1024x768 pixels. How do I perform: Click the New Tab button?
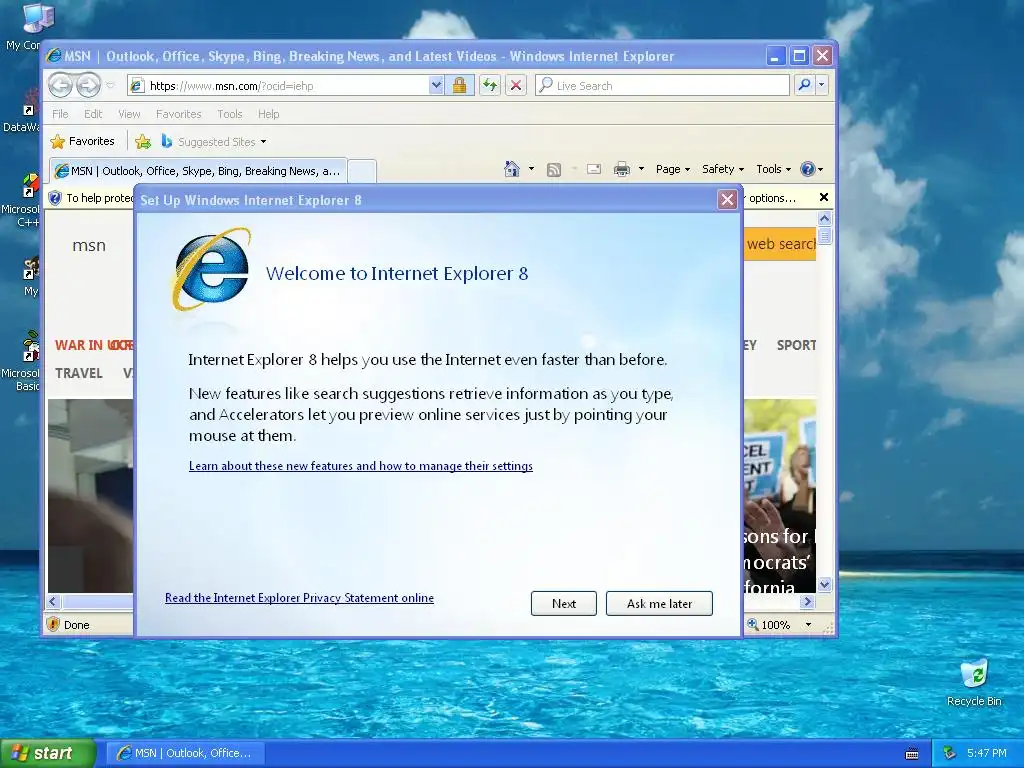click(x=362, y=171)
